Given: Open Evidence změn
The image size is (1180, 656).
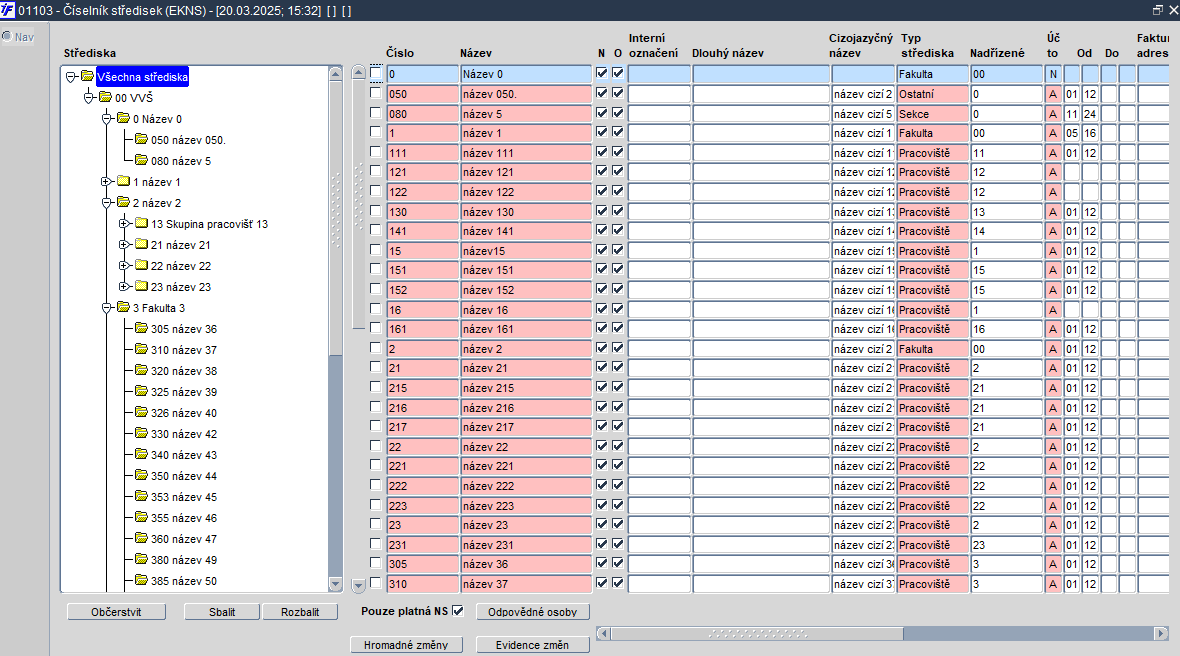Looking at the screenshot, I should pos(533,645).
